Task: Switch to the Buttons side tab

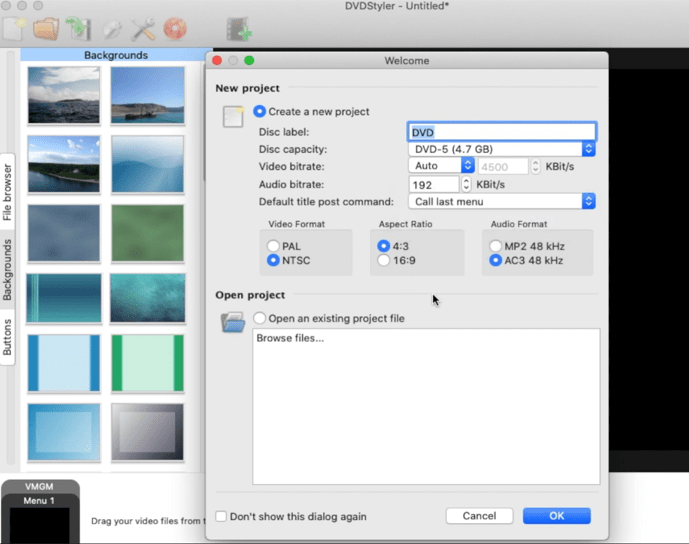Action: (x=8, y=337)
